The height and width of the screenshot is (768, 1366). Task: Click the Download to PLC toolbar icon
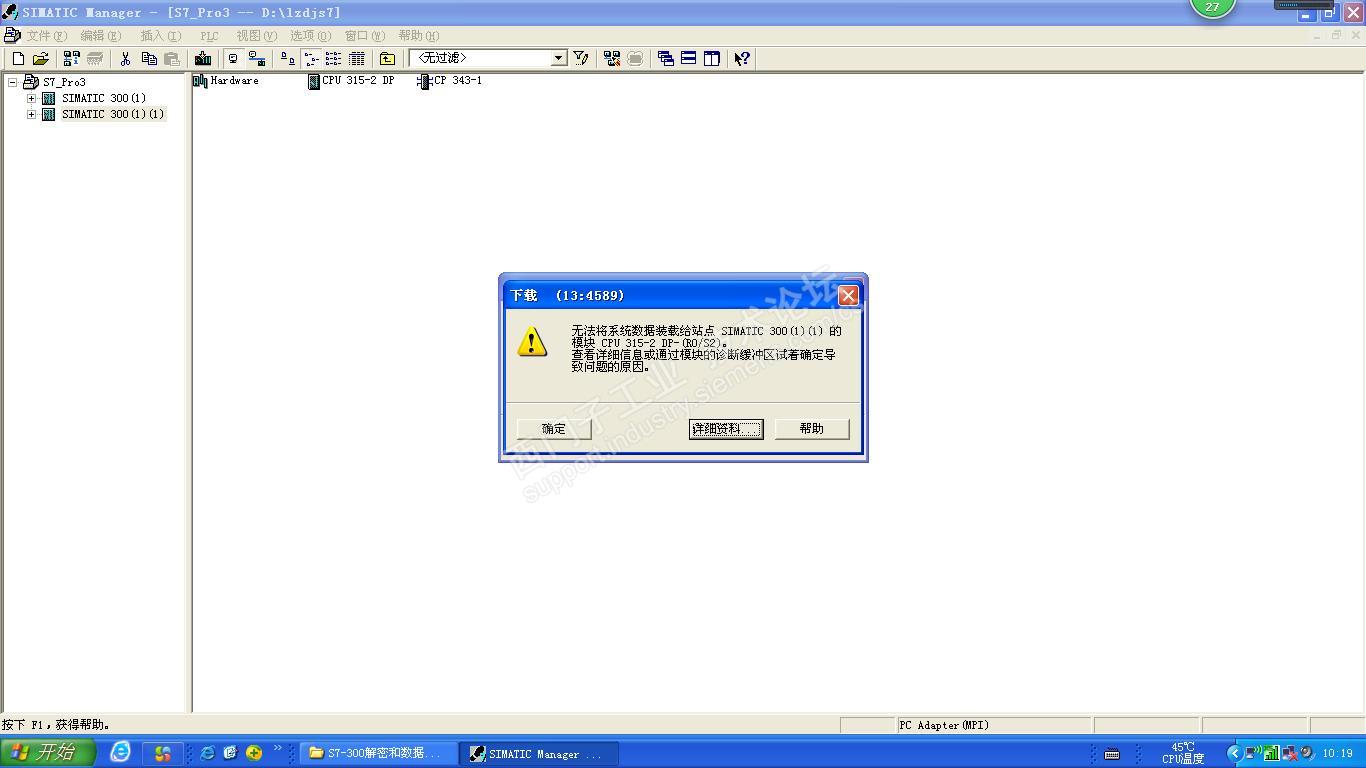click(203, 59)
